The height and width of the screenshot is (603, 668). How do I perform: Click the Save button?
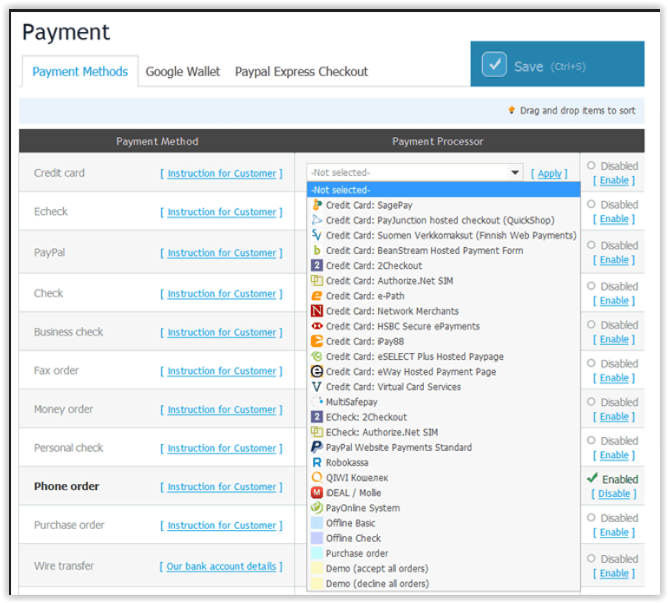pyautogui.click(x=557, y=64)
